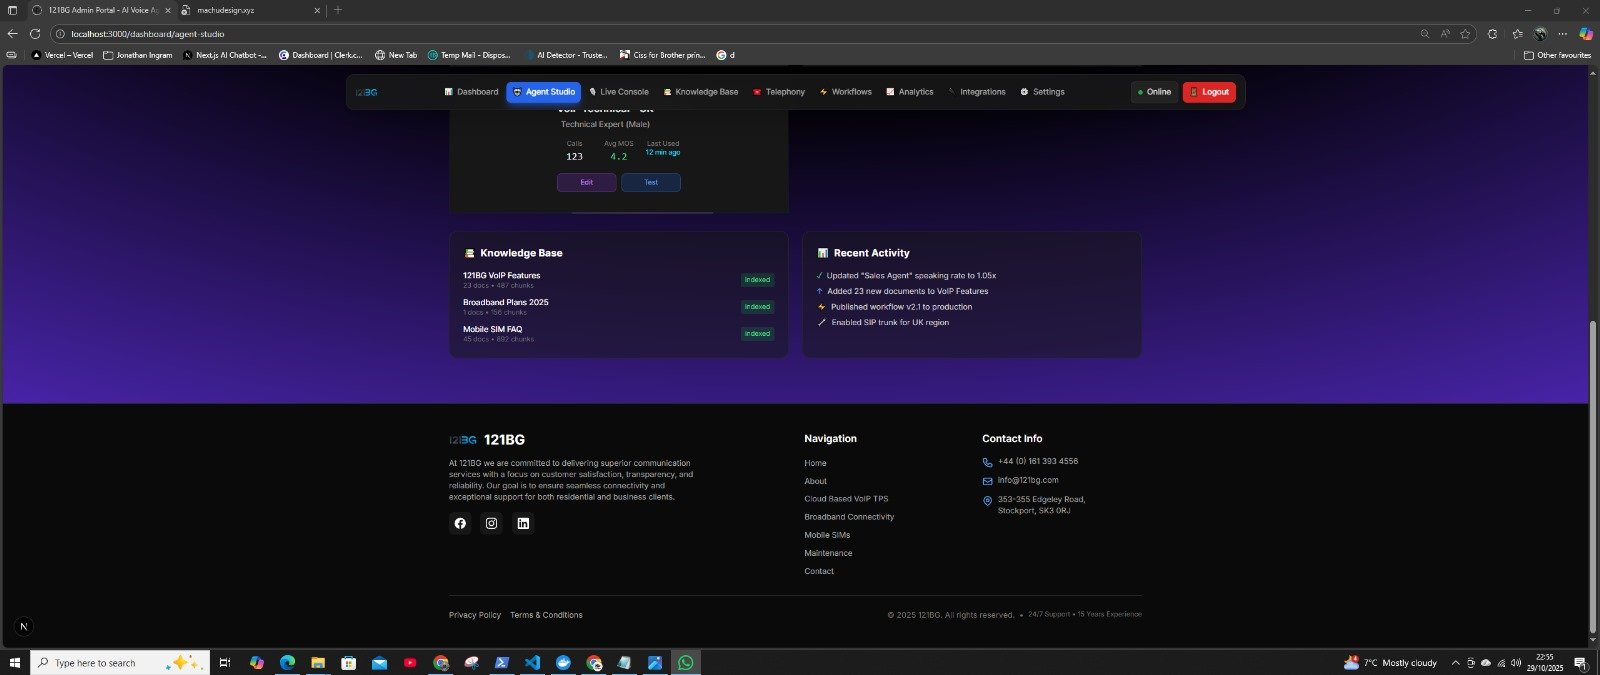The height and width of the screenshot is (675, 1600).
Task: Click the red Logout button
Action: coord(1209,92)
